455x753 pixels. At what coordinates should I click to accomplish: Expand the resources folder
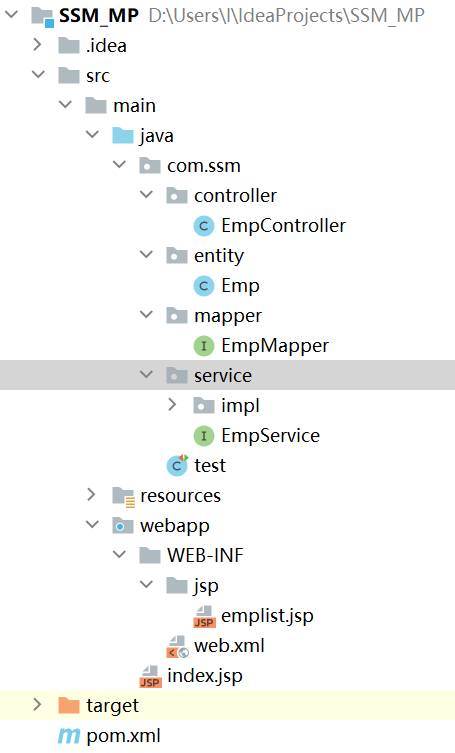(91, 495)
